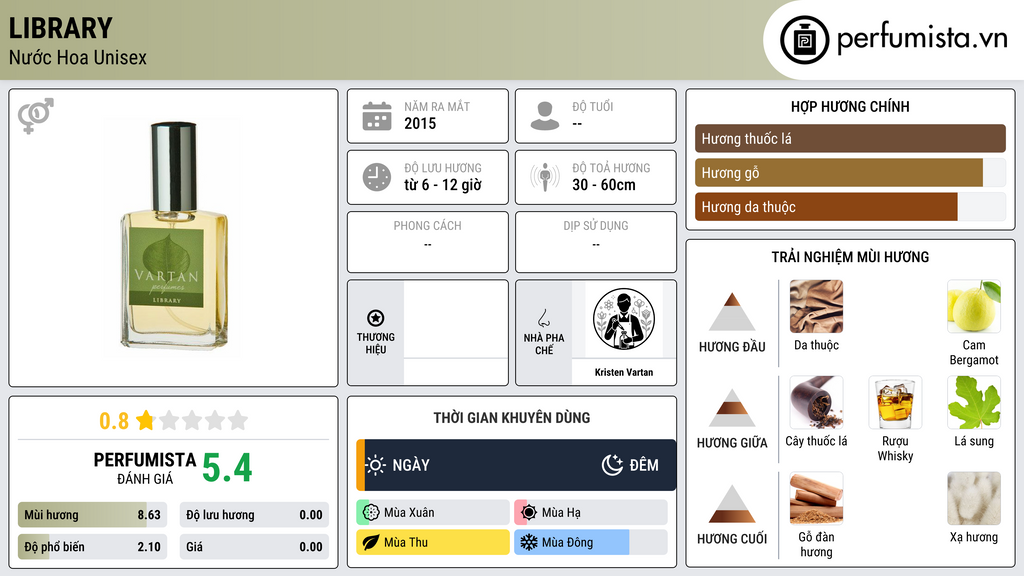Viewport: 1024px width, 576px height.
Task: Click the moon icon next to Đêm
Action: [612, 464]
